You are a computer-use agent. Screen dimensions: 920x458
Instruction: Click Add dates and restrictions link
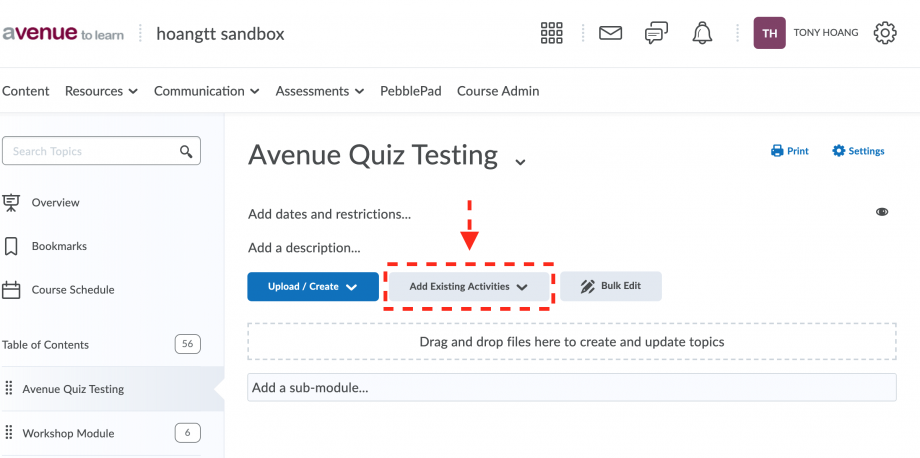click(x=329, y=214)
